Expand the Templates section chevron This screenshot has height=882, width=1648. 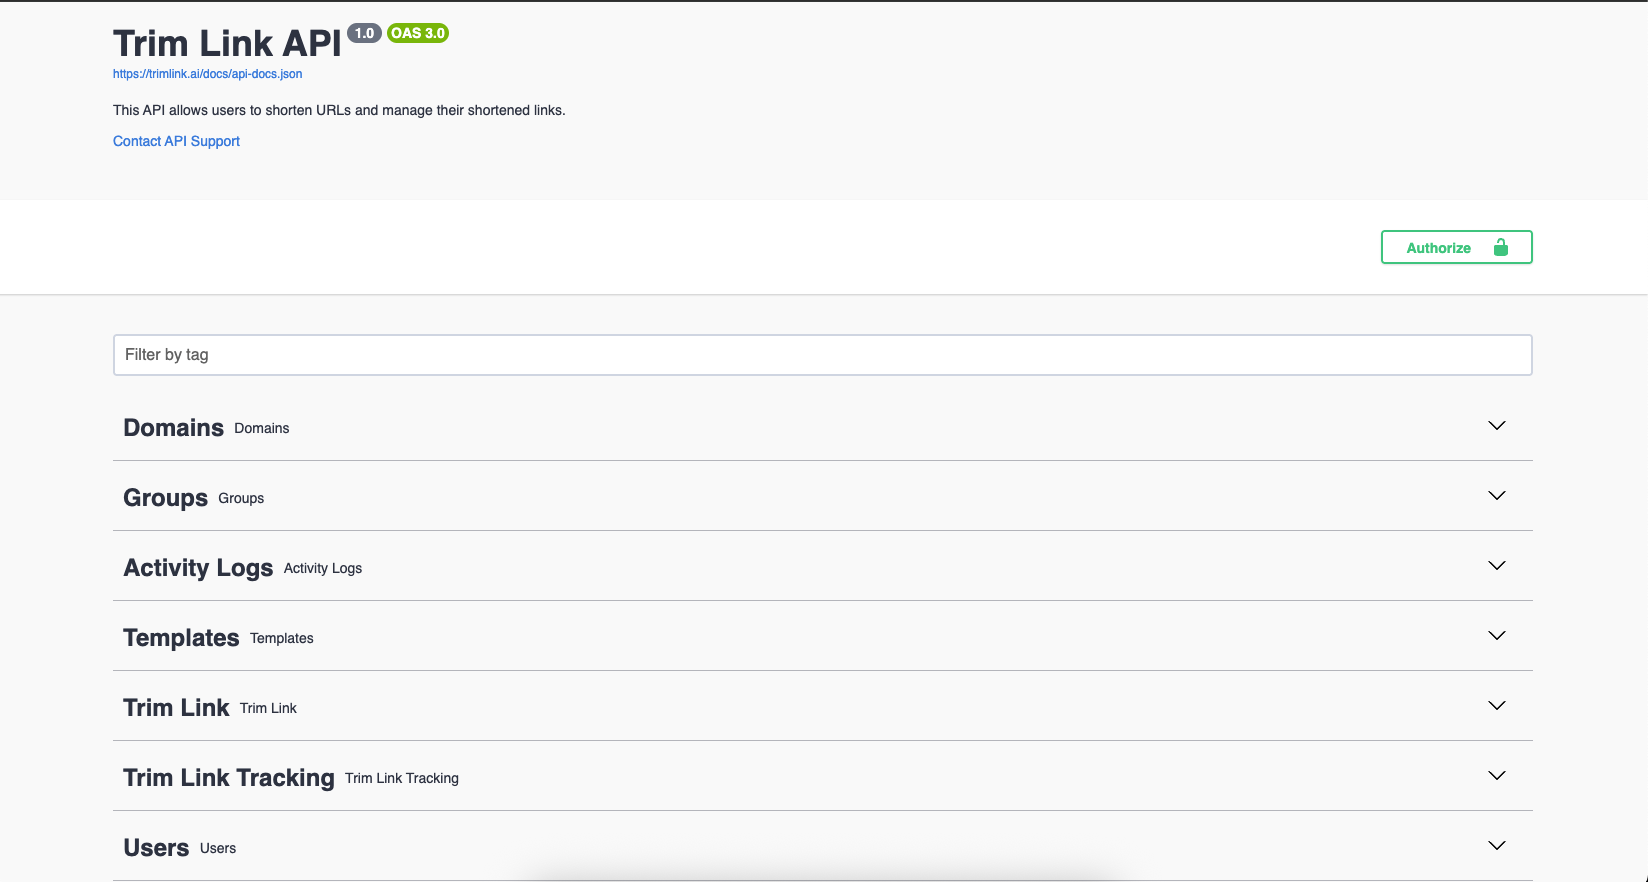[x=1496, y=635]
